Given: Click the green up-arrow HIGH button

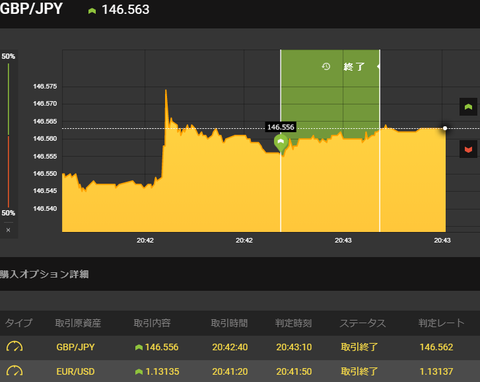Looking at the screenshot, I should (x=468, y=107).
